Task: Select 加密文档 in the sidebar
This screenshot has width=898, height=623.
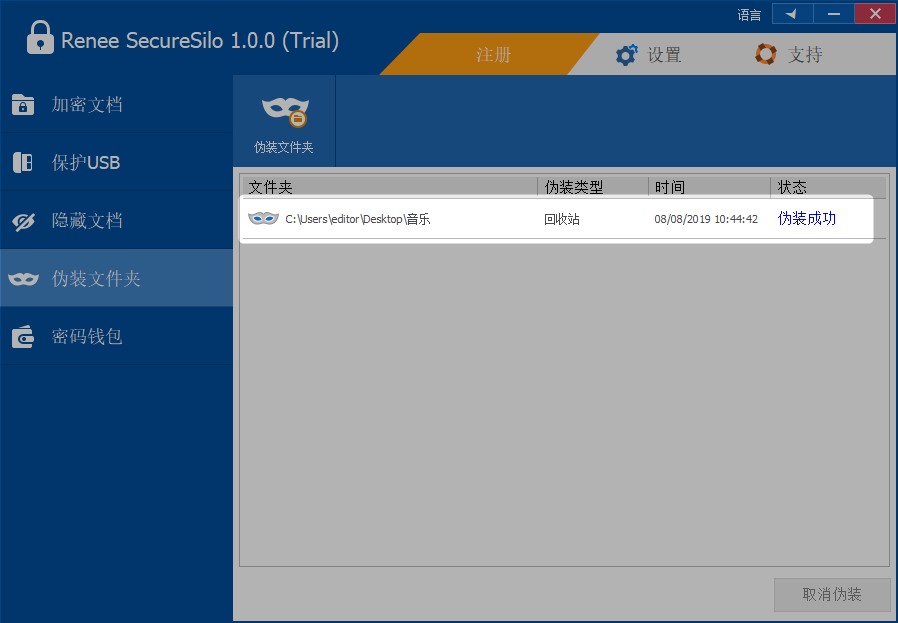Action: (x=116, y=104)
